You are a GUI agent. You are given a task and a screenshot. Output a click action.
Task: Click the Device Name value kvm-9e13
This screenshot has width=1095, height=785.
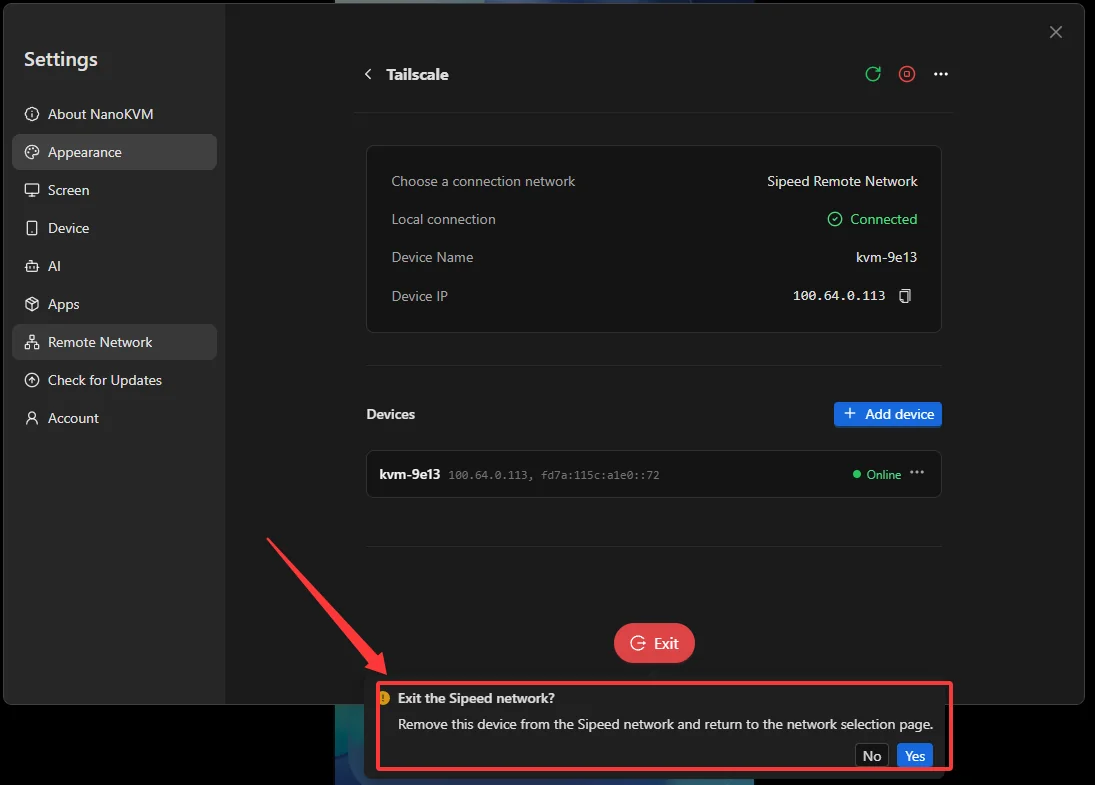pos(886,257)
